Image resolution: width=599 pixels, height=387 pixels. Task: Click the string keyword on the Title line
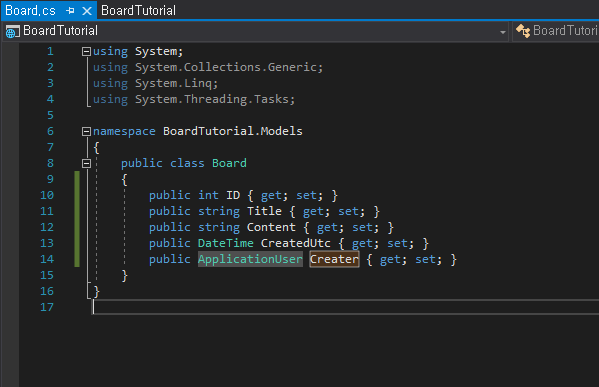[x=219, y=211]
